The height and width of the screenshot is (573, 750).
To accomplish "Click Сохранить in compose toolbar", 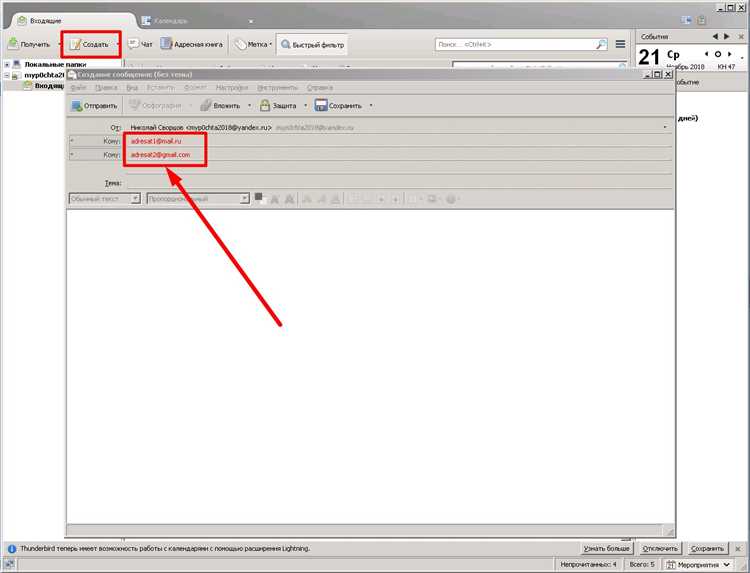I will [x=338, y=105].
